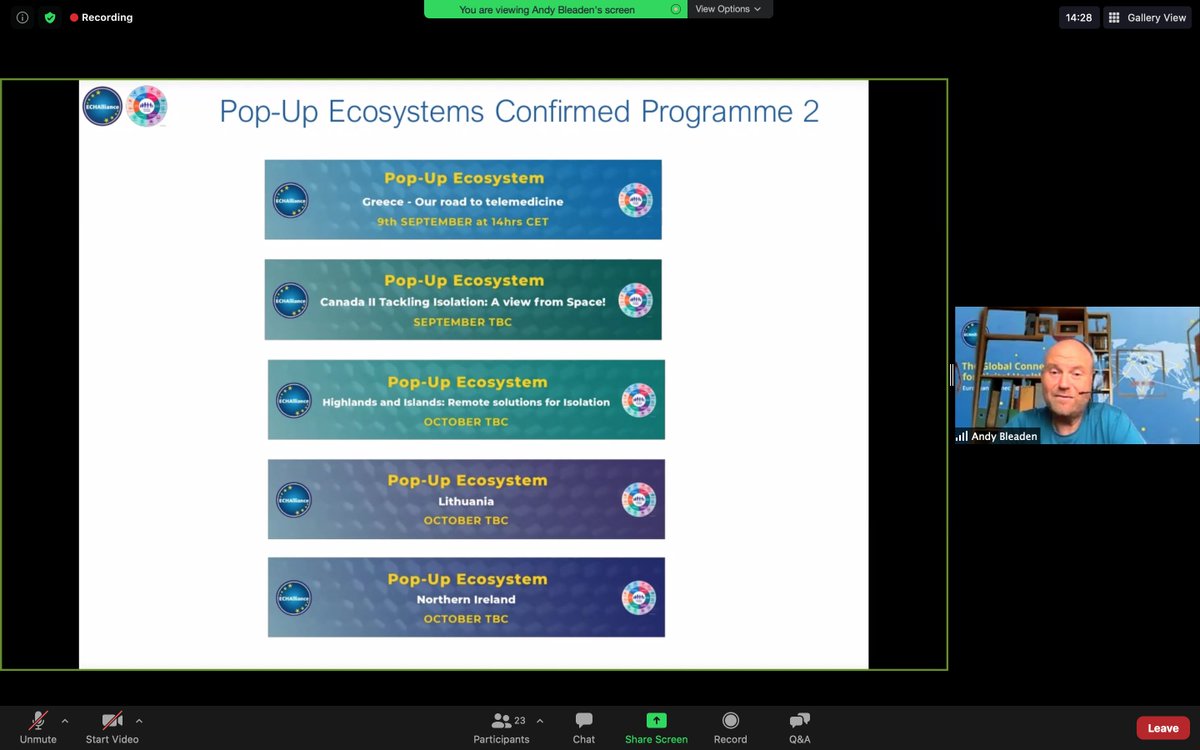Click 'SEPTEMBER TBC' on Canada banner

click(x=463, y=323)
